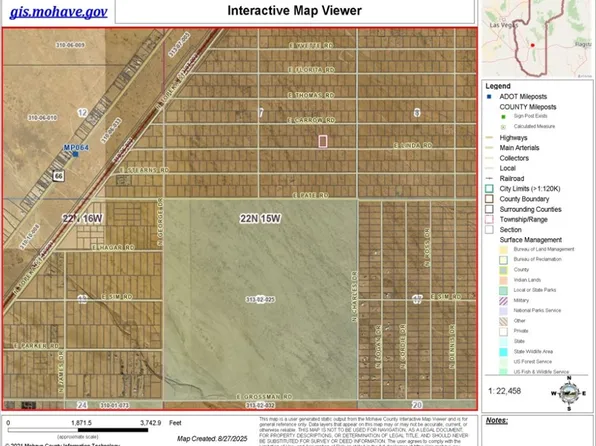Click the pink highlighted parcel outline
The width and height of the screenshot is (596, 446).
click(323, 141)
